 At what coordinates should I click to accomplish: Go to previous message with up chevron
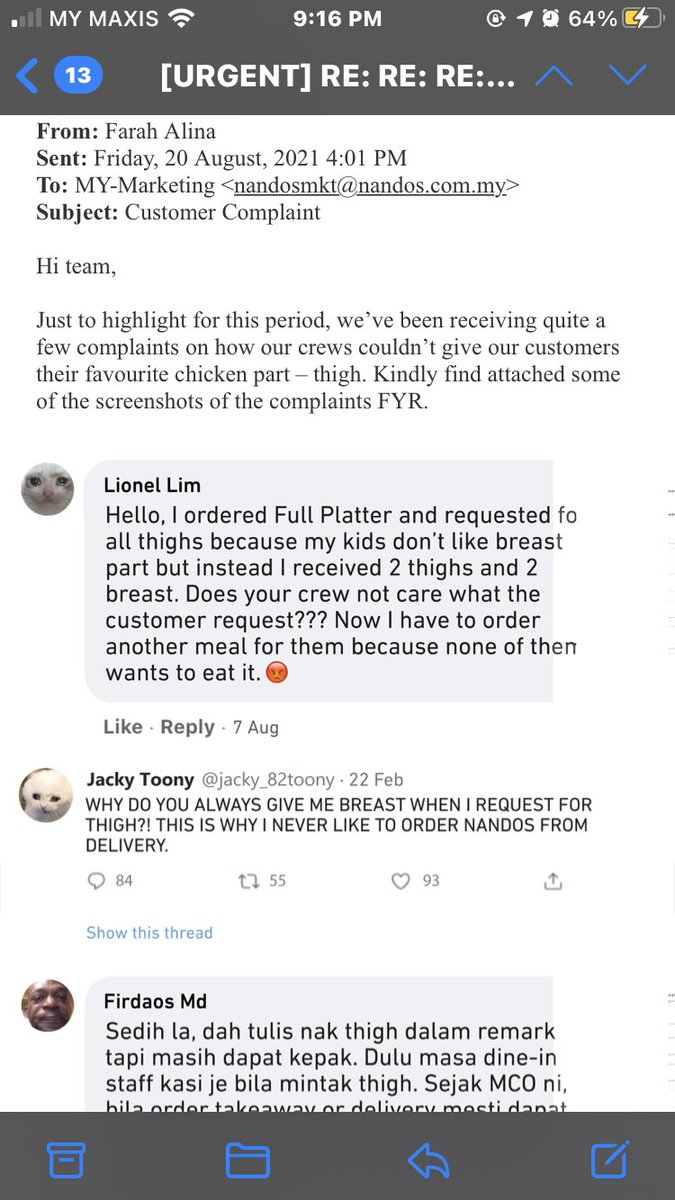pos(555,76)
